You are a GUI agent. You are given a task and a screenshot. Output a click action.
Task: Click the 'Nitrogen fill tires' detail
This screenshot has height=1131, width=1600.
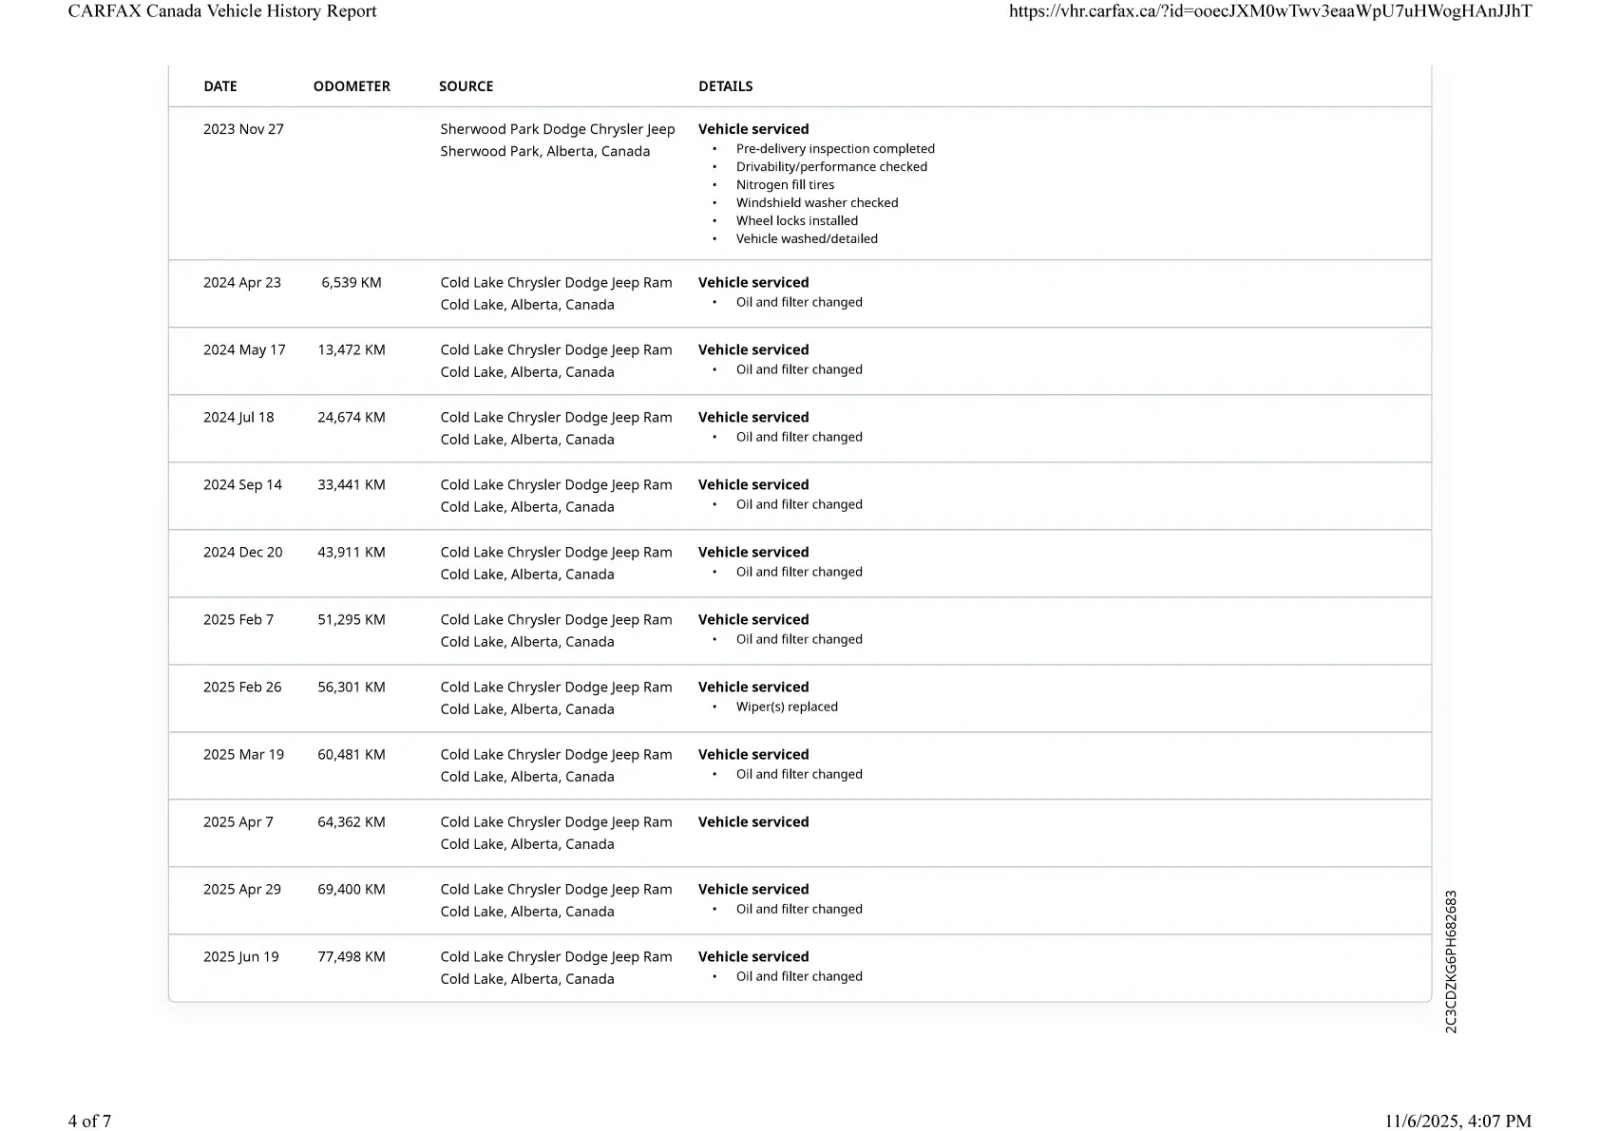(785, 185)
